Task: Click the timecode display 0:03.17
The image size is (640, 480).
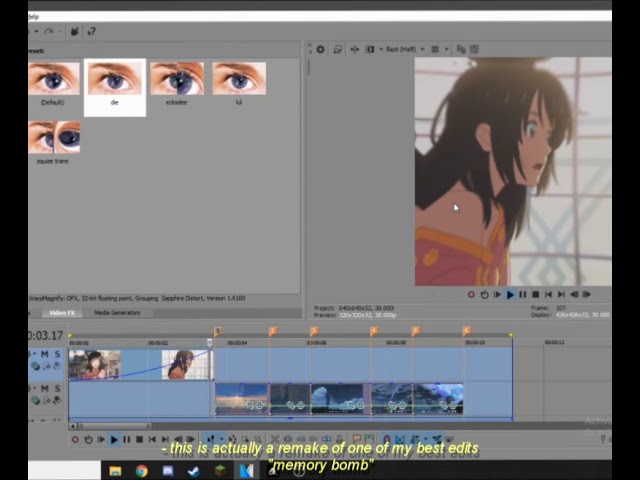Action: (45, 336)
